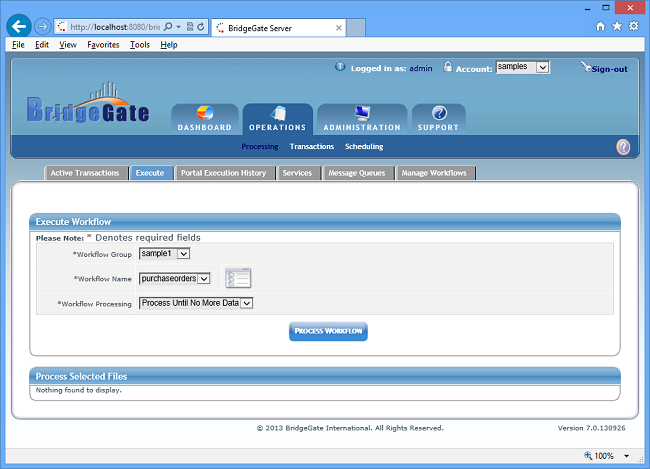Viewport: 650px width, 469px height.
Task: Click the padlock icon beside Account
Action: point(448,67)
